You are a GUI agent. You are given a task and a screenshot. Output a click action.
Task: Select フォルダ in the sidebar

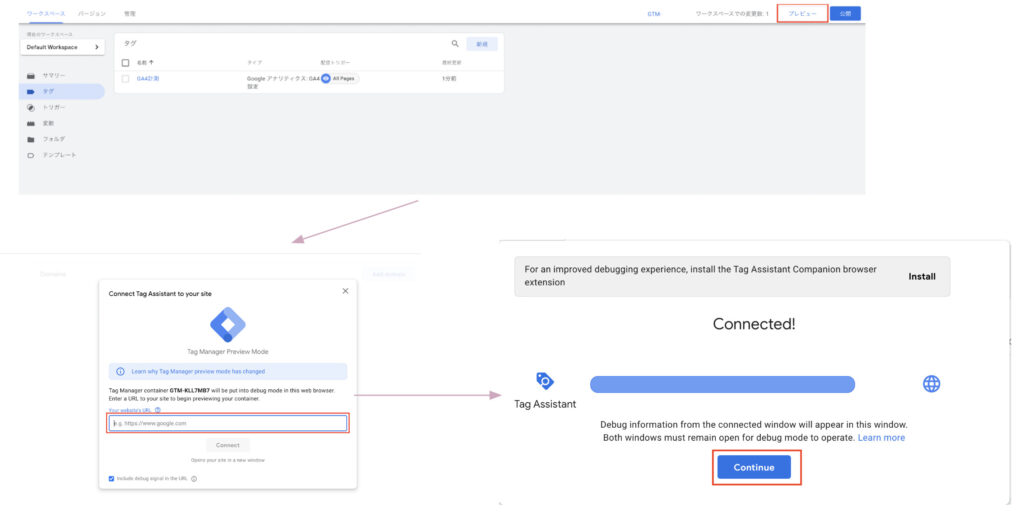coord(54,139)
